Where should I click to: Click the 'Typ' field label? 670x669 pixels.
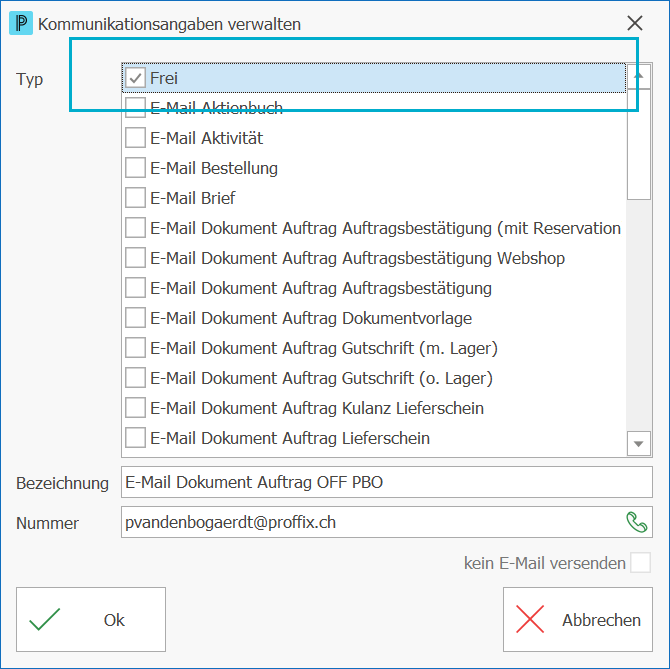[29, 79]
